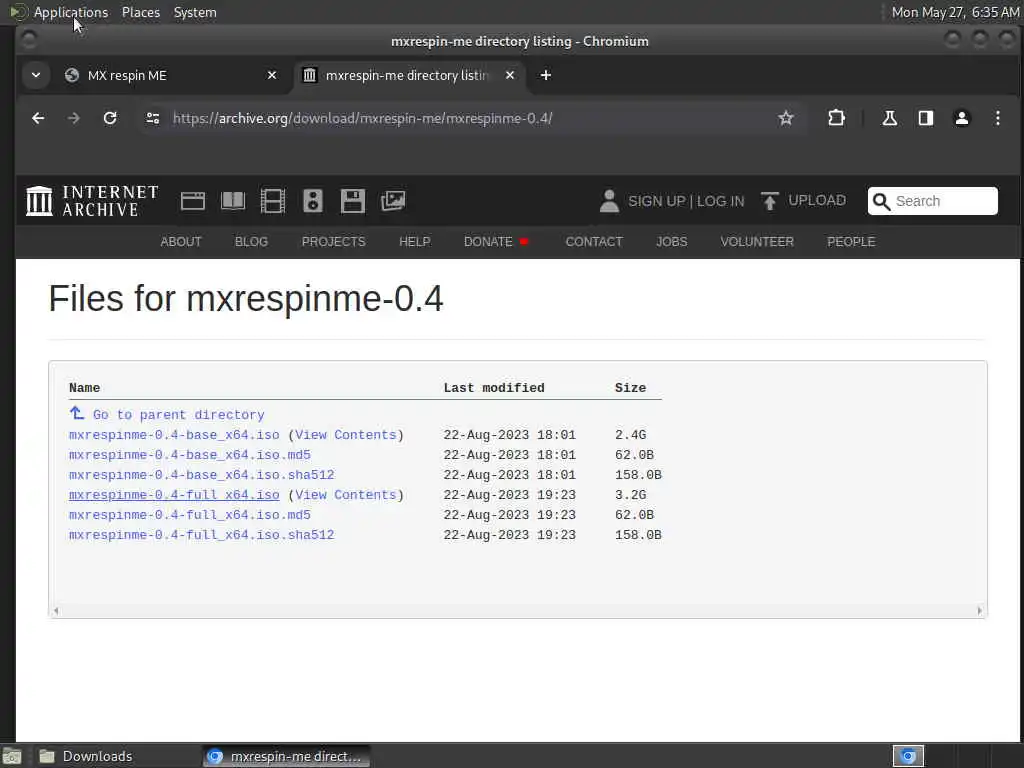Select the mxrespin-me directory listing tab
This screenshot has height=768, width=1024.
pyautogui.click(x=407, y=76)
